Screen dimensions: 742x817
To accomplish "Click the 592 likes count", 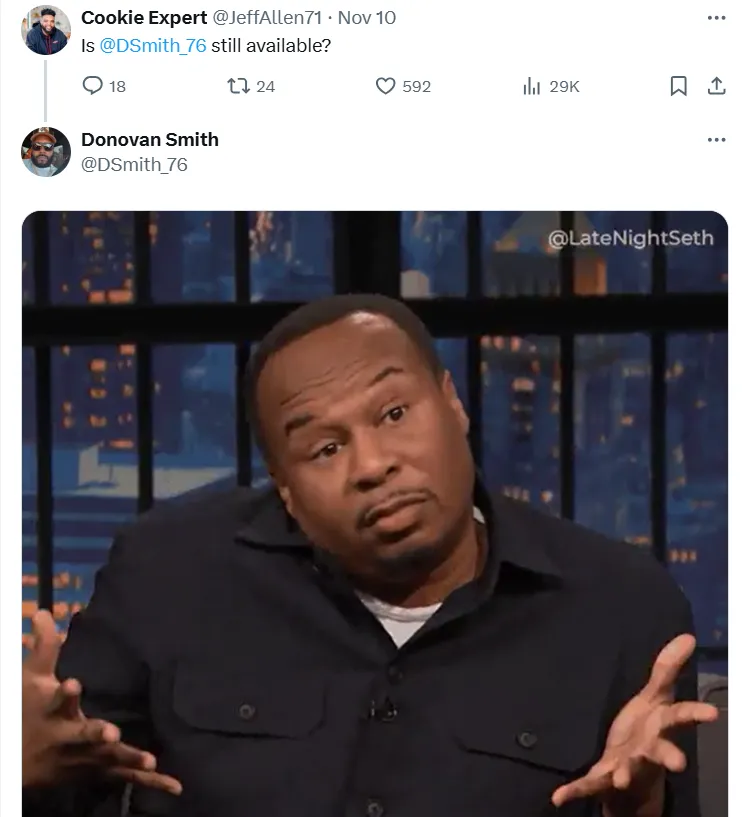I will 416,86.
